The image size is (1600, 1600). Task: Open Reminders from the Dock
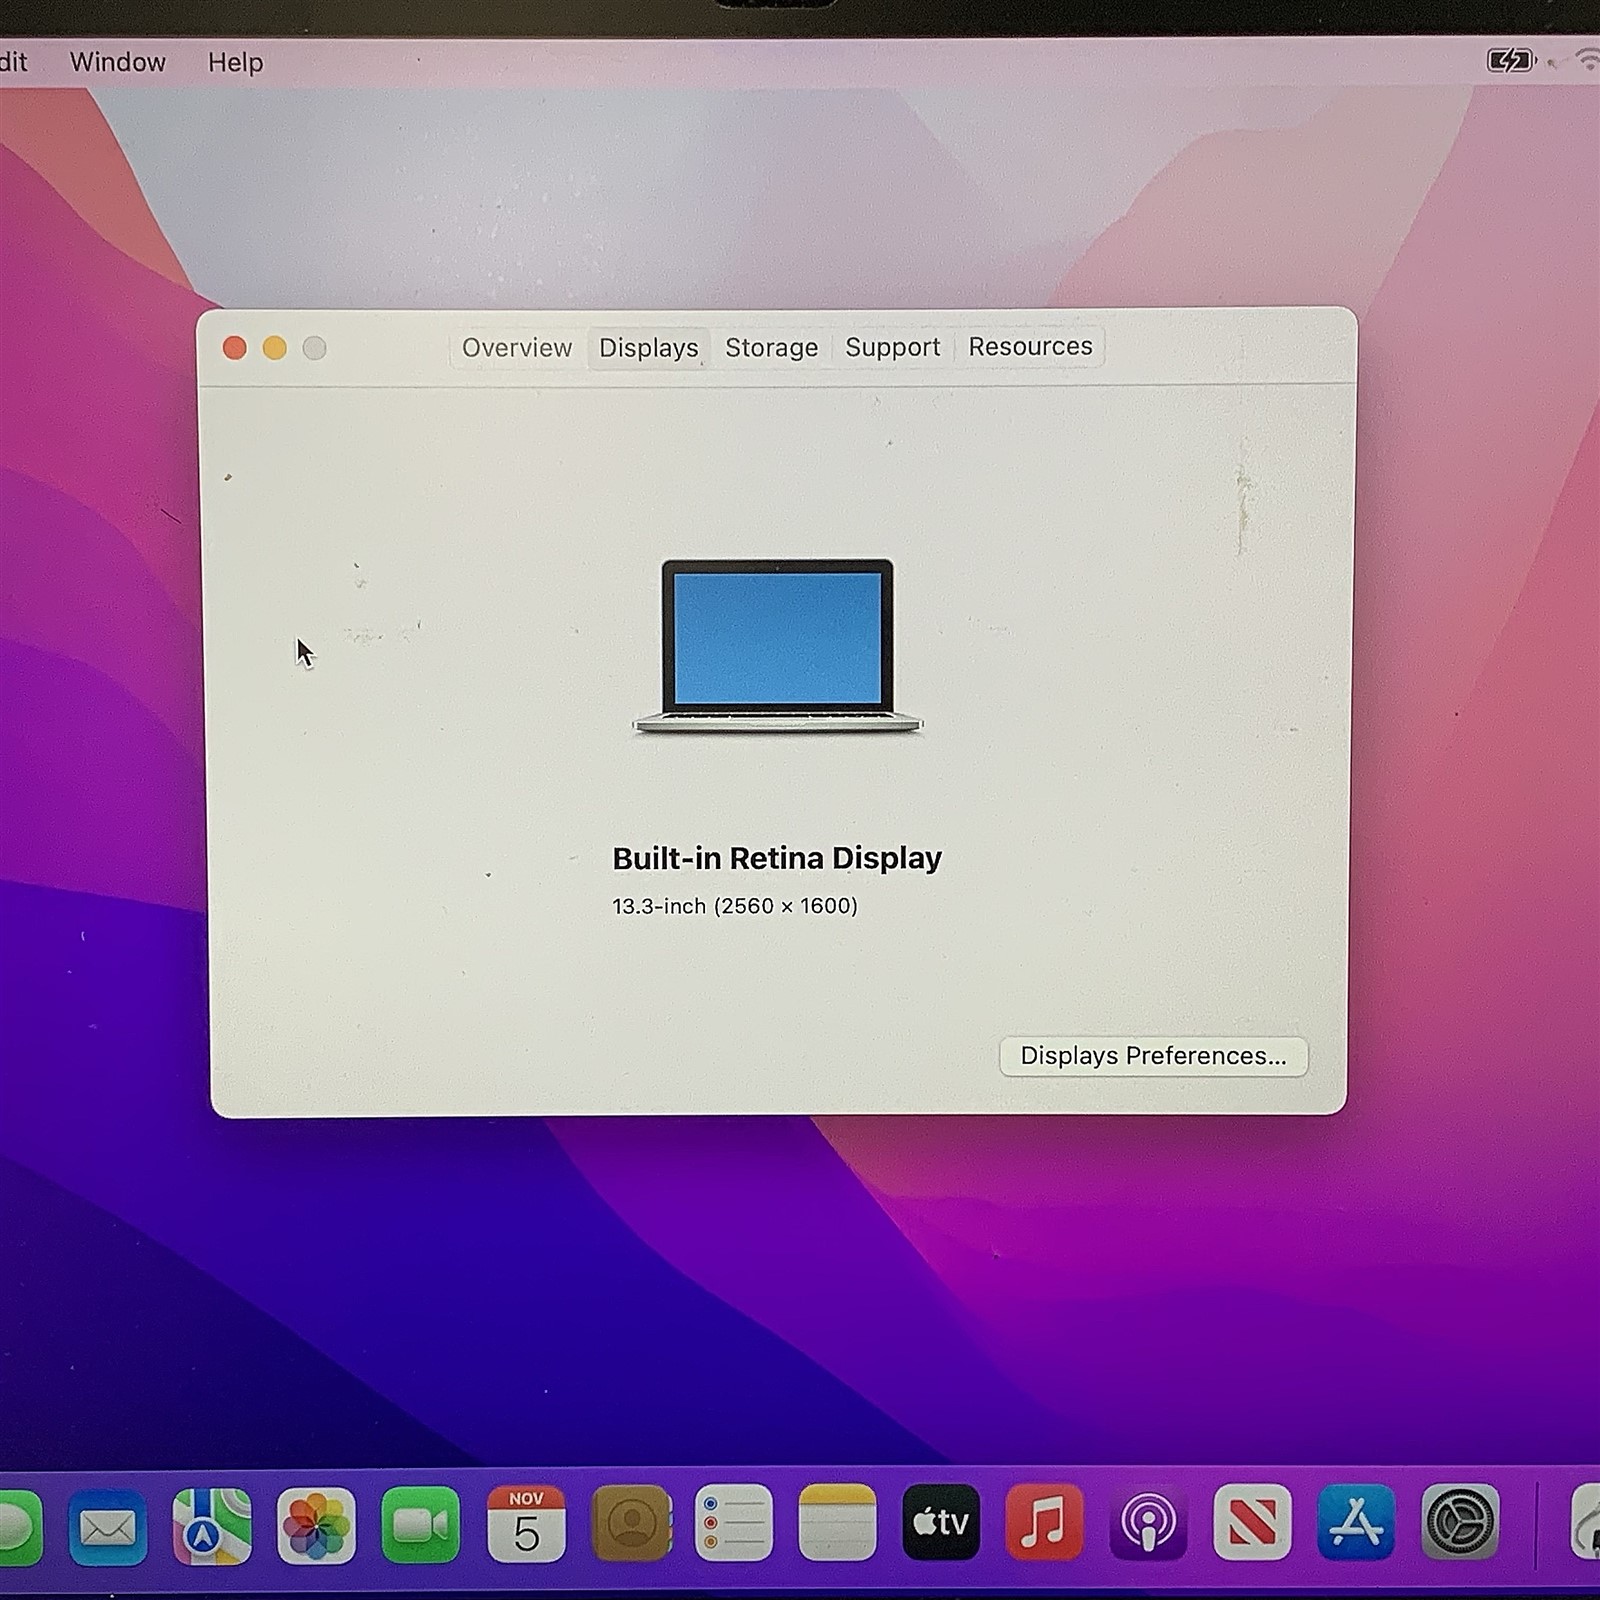(x=737, y=1525)
